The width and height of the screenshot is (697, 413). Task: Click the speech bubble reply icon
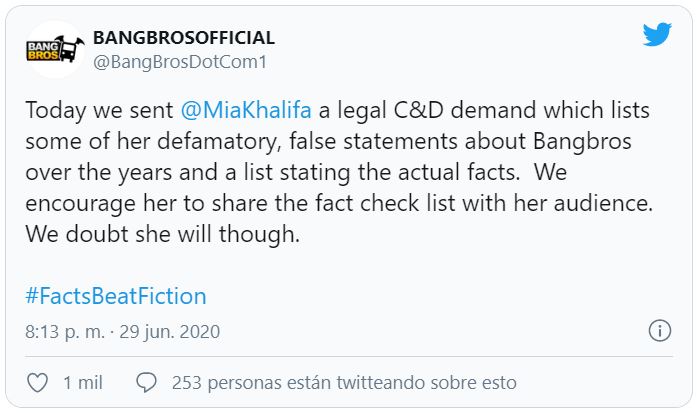coord(146,382)
